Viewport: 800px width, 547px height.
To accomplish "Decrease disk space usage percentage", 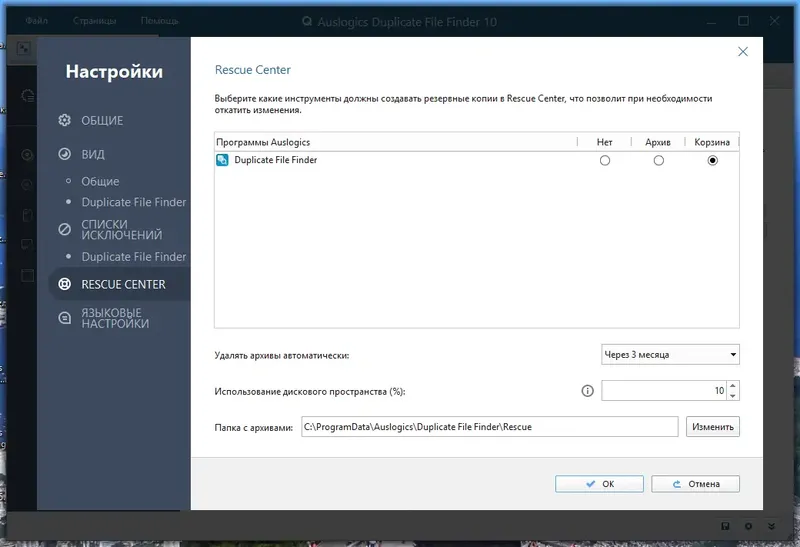I will [733, 395].
